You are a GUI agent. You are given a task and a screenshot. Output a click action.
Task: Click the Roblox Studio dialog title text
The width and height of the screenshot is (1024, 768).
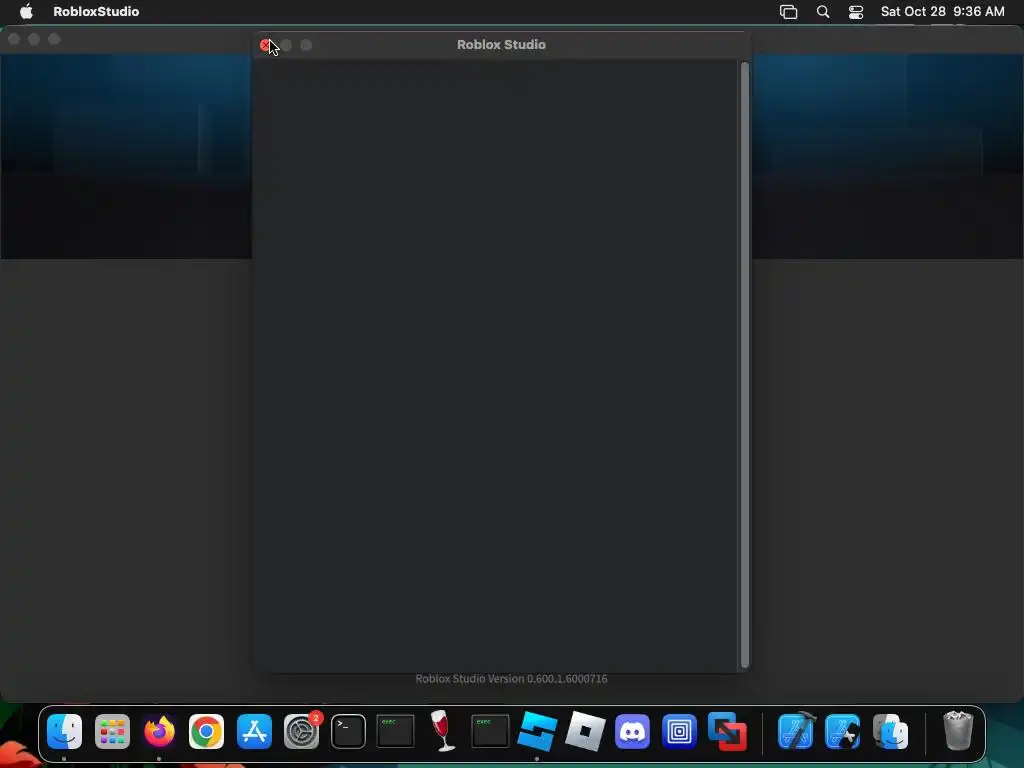(502, 44)
